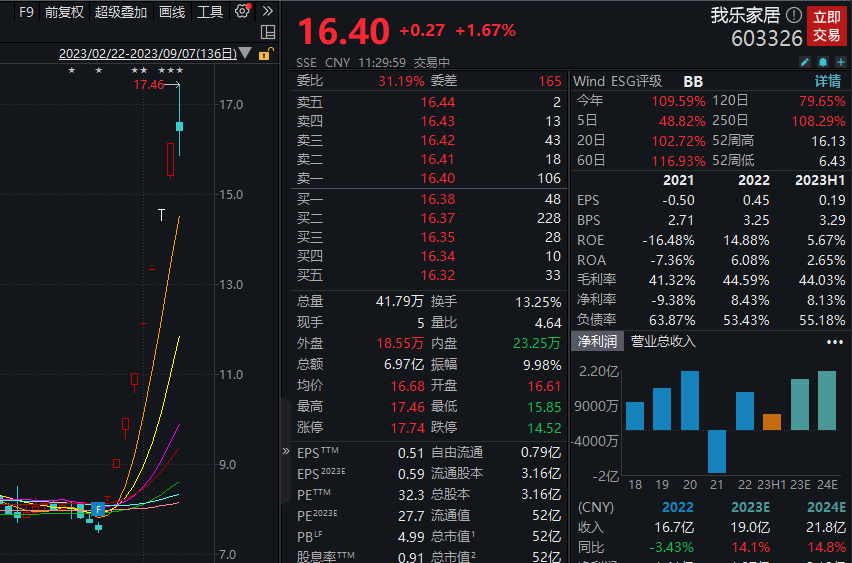Set a price alert with bell icon
852x563 pixels.
(822, 62)
